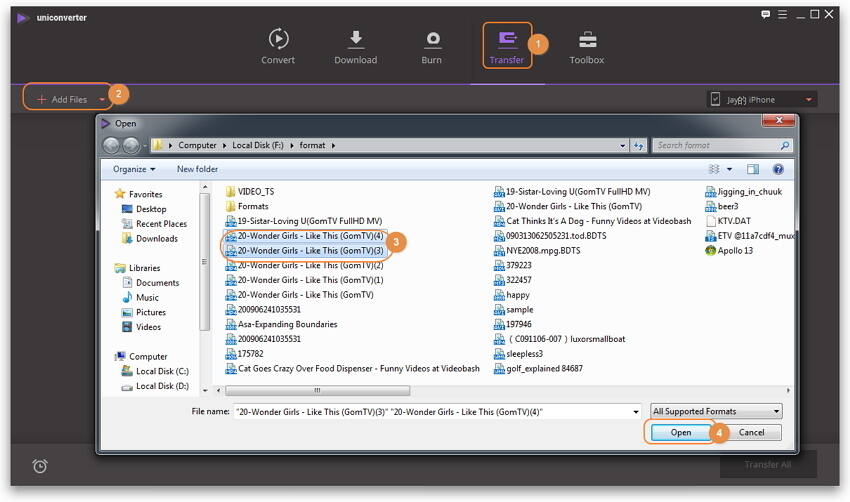The image size is (850, 502).
Task: Expand the view options arrow
Action: (x=730, y=169)
